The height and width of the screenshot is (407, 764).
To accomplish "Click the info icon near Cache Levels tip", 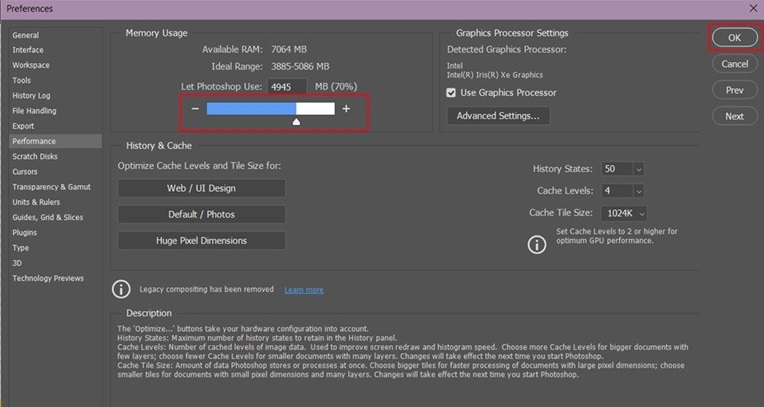I will (539, 241).
